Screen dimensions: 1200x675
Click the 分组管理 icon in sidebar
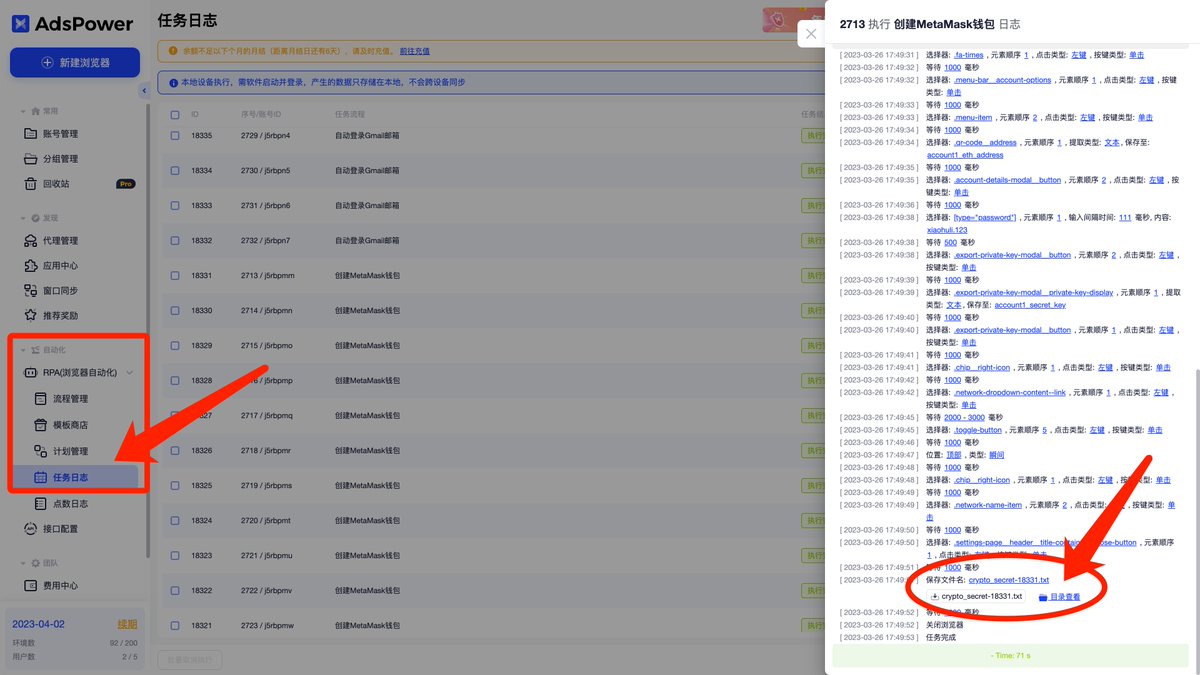[x=31, y=159]
